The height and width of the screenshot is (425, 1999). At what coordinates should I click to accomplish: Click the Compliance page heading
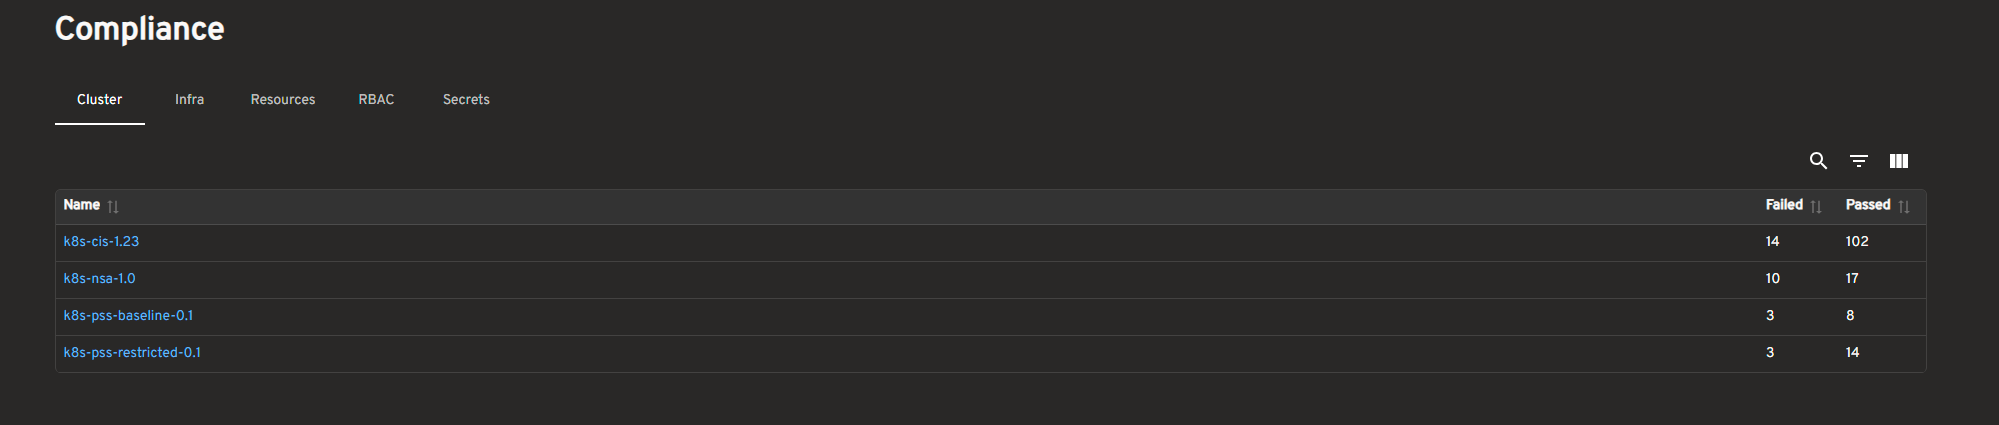coord(139,29)
